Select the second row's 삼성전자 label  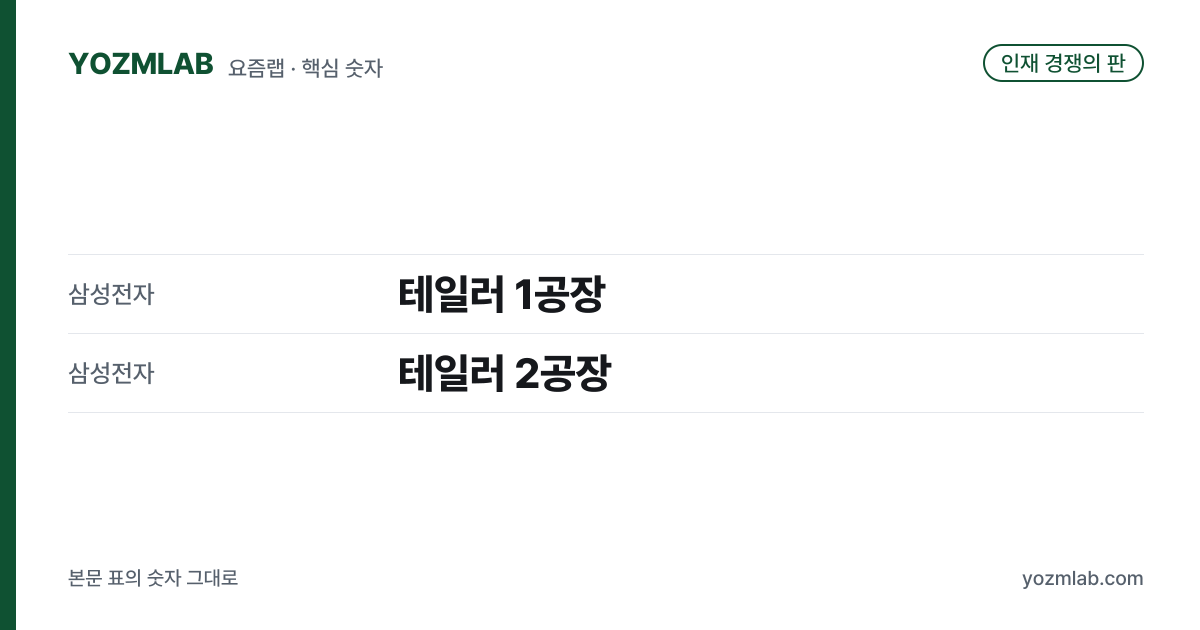click(111, 374)
